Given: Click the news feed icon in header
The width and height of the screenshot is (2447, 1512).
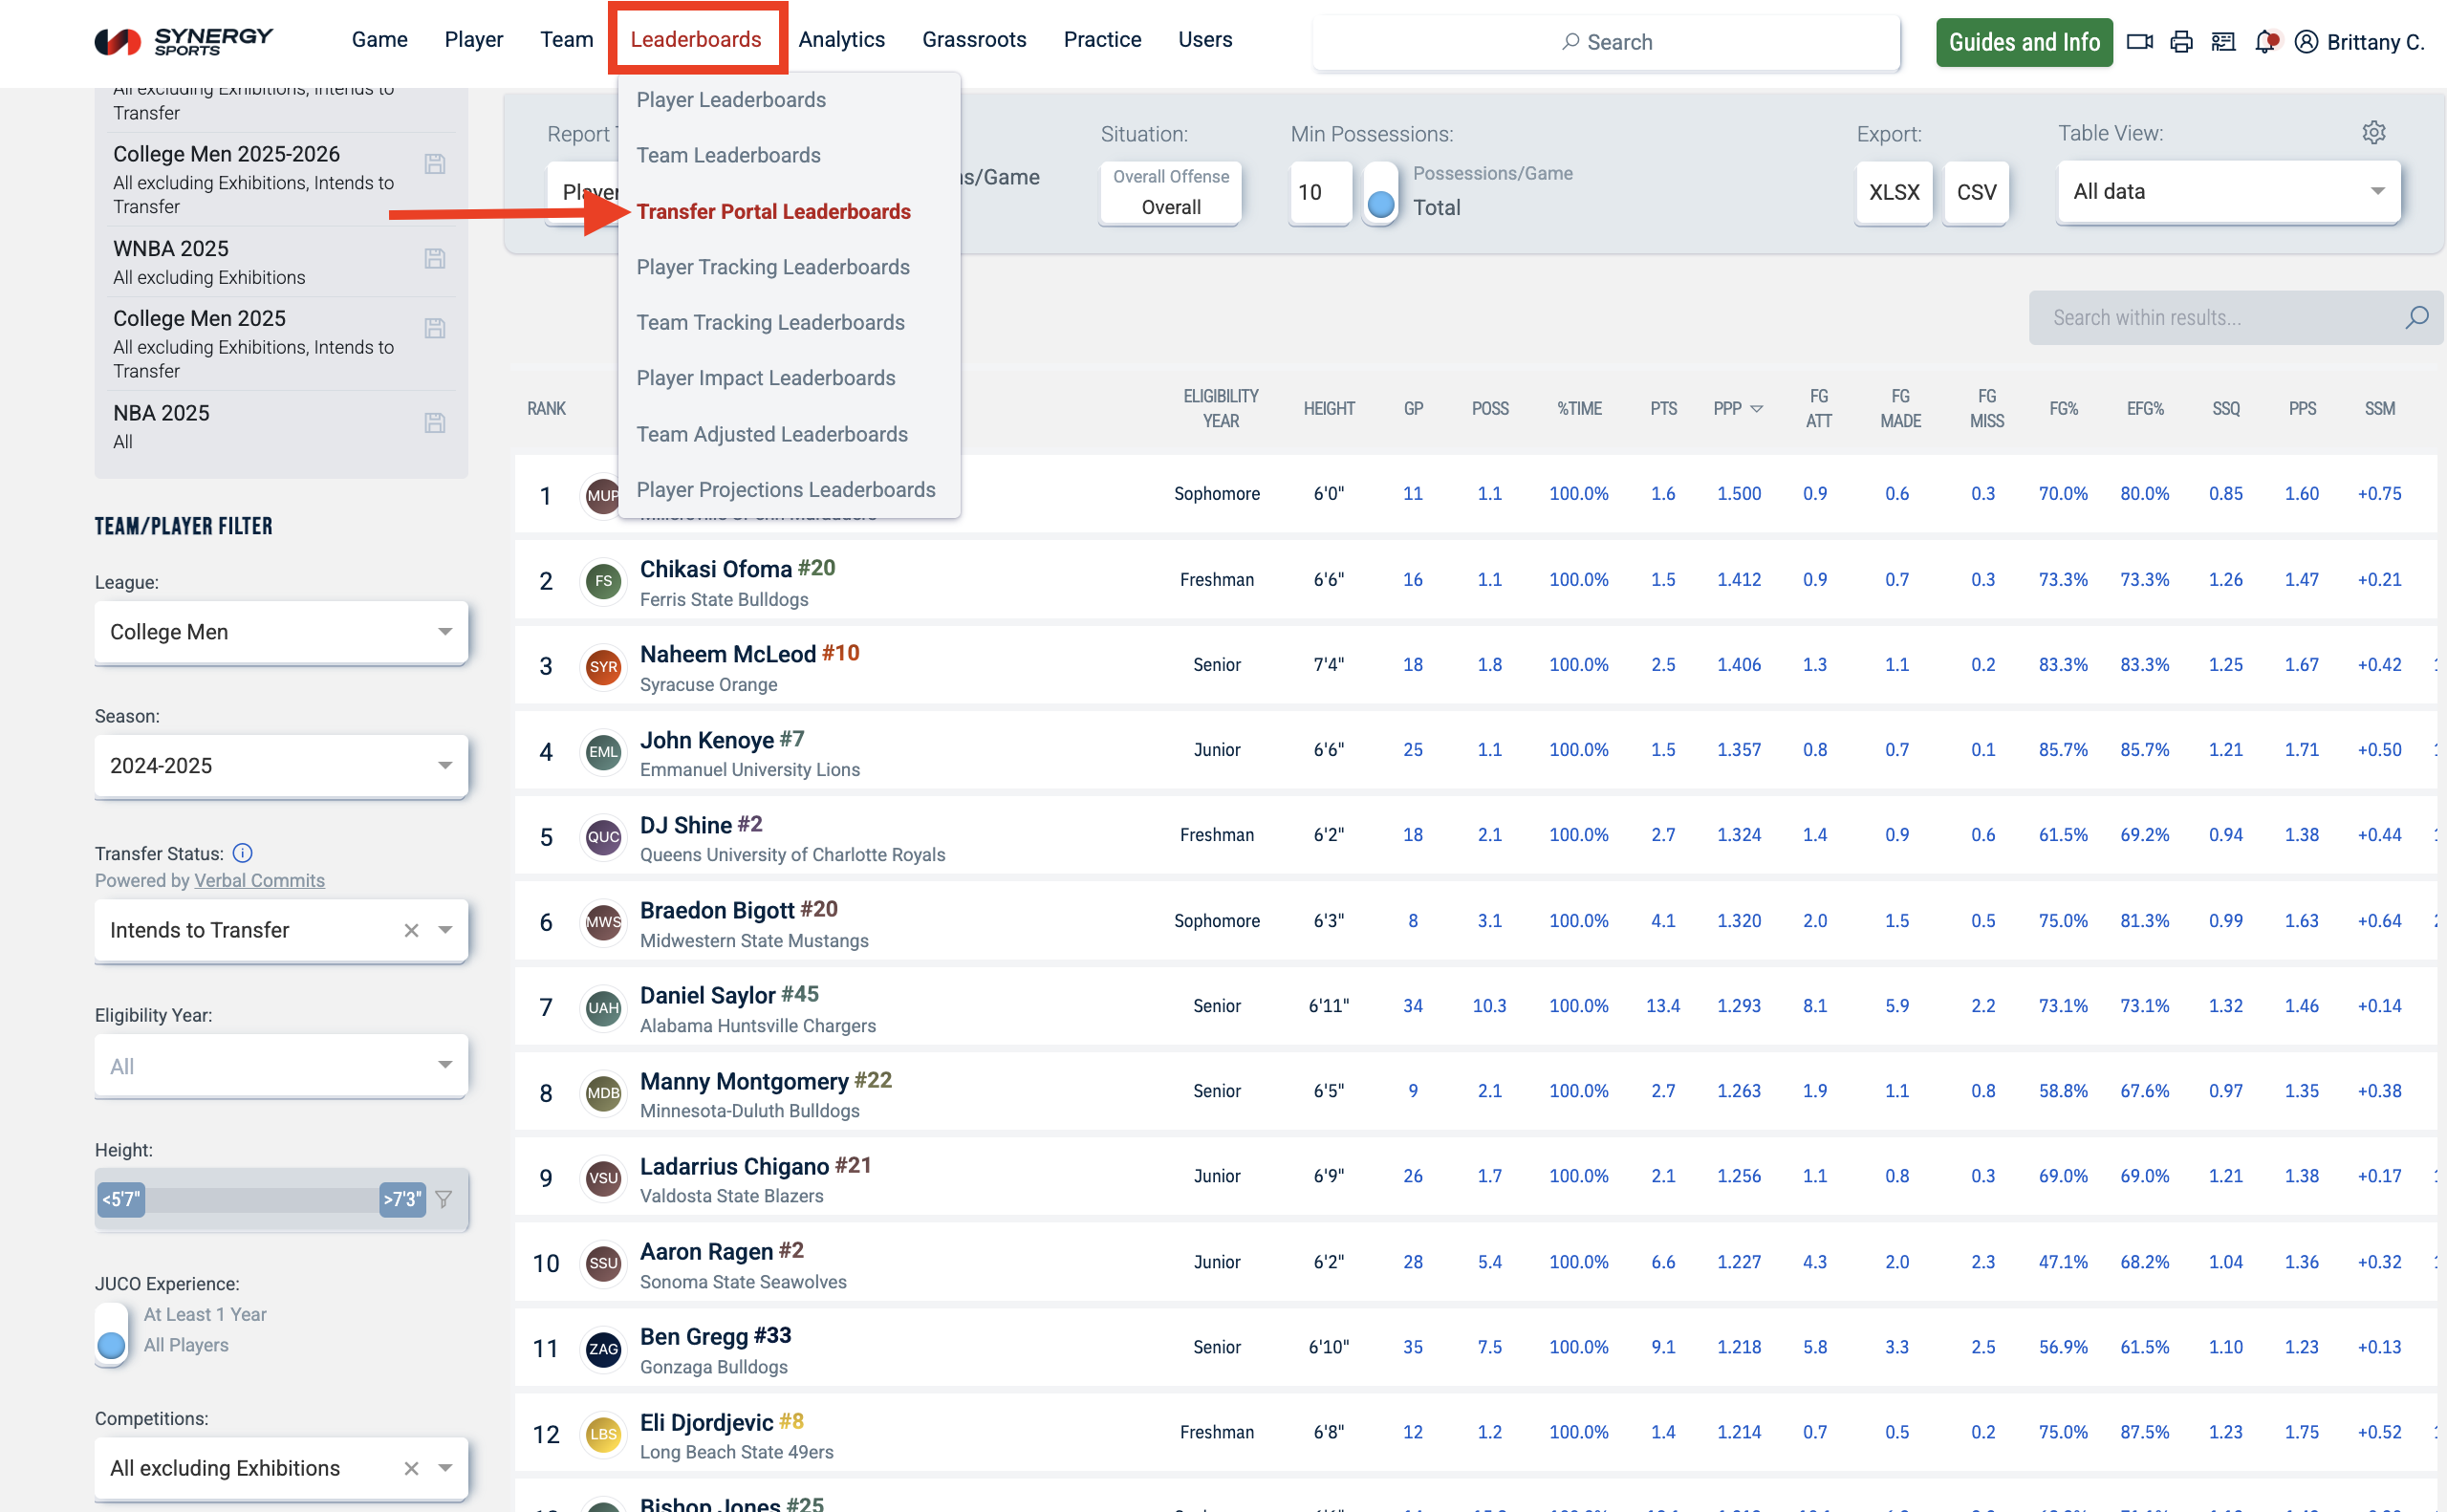Looking at the screenshot, I should pos(2222,42).
